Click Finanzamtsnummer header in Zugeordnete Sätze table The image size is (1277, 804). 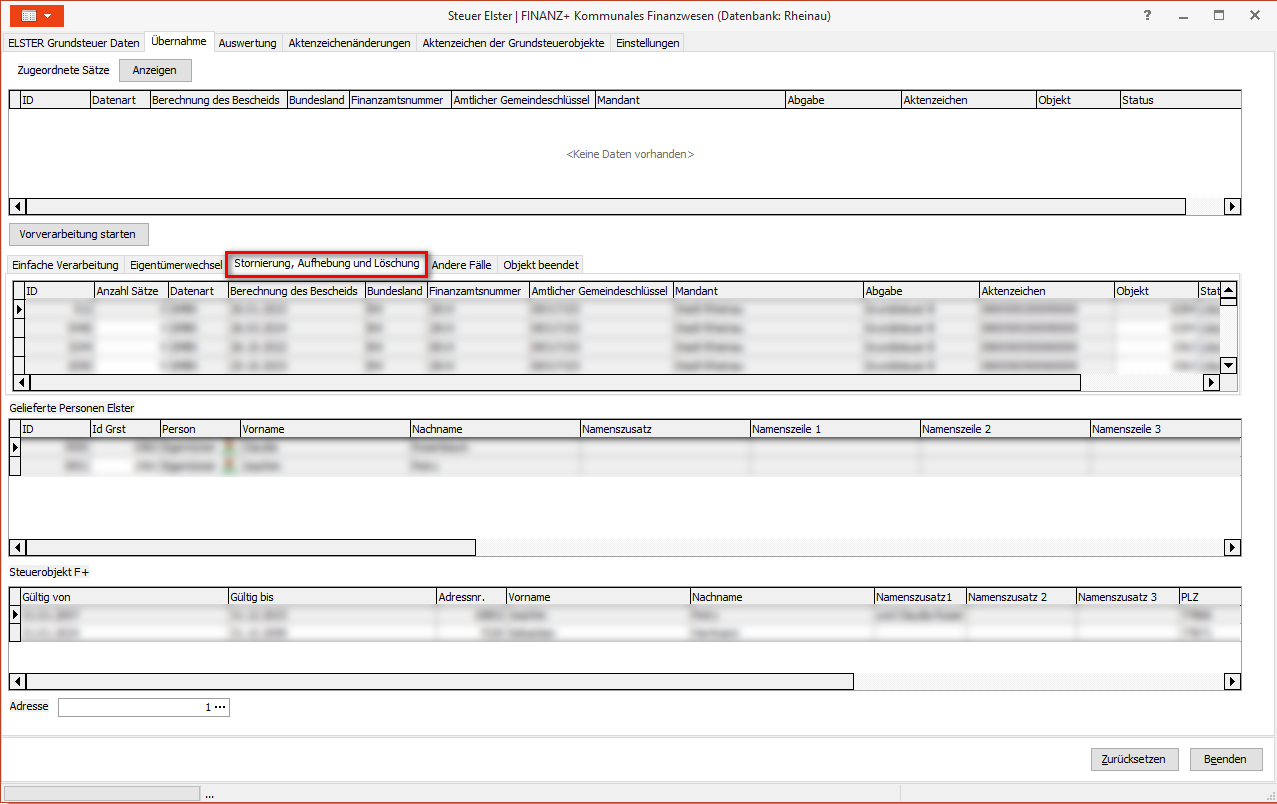(x=399, y=100)
